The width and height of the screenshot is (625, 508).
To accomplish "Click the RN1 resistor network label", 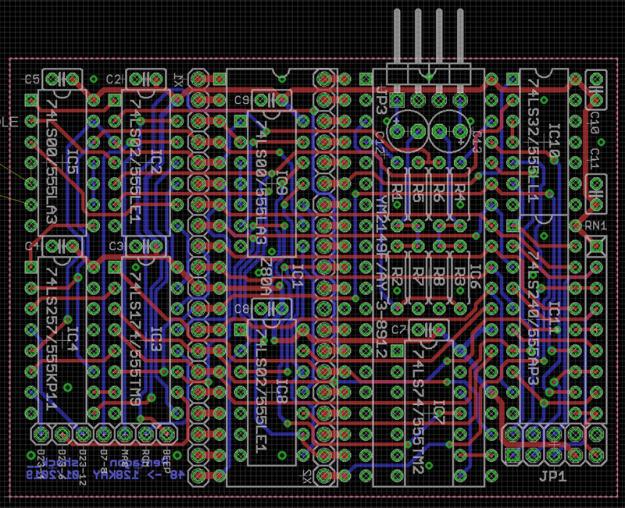I will tap(595, 226).
